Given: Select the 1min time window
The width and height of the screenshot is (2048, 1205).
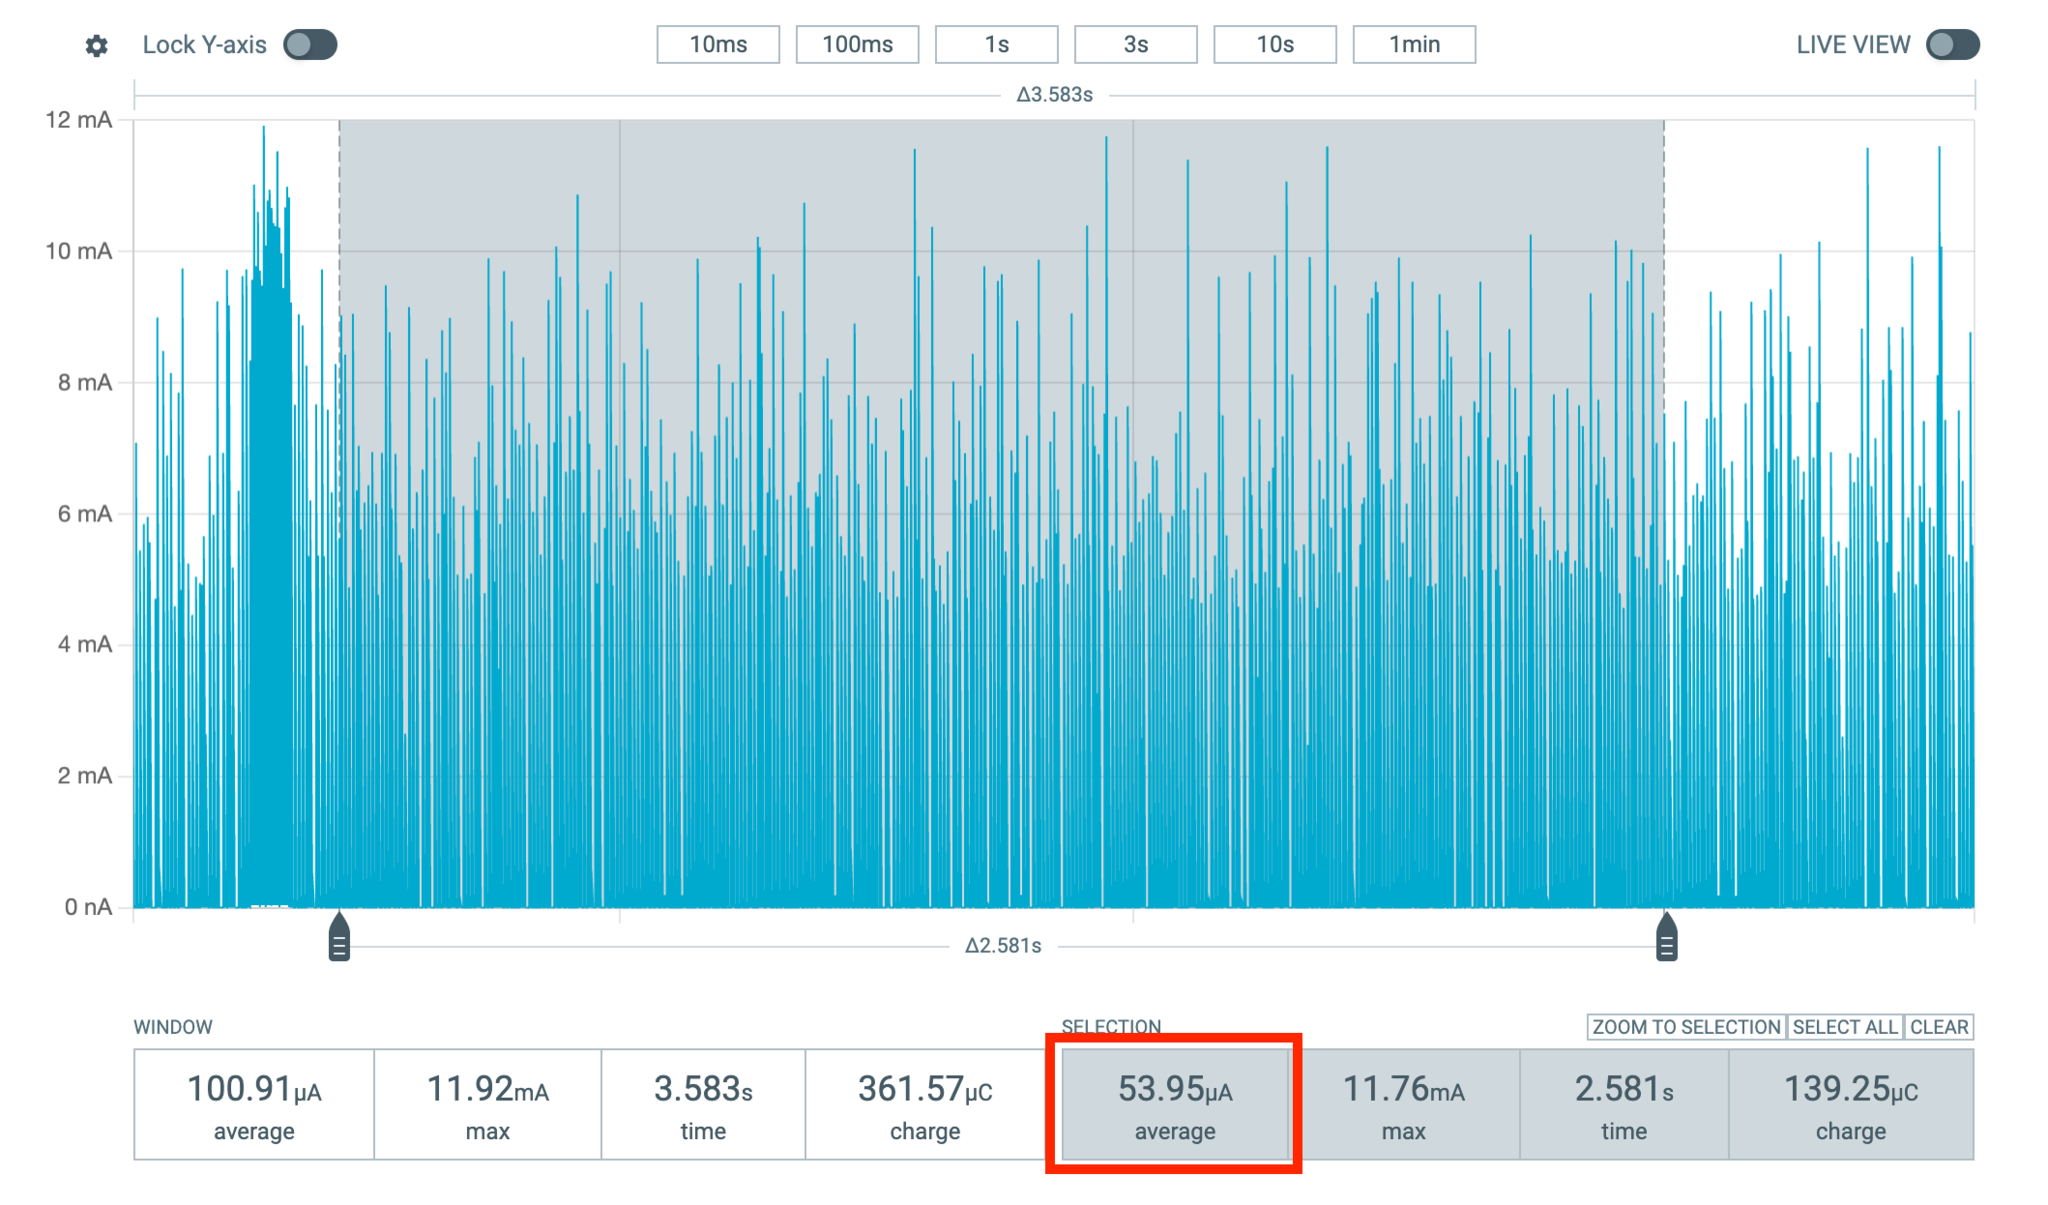Looking at the screenshot, I should (1414, 44).
